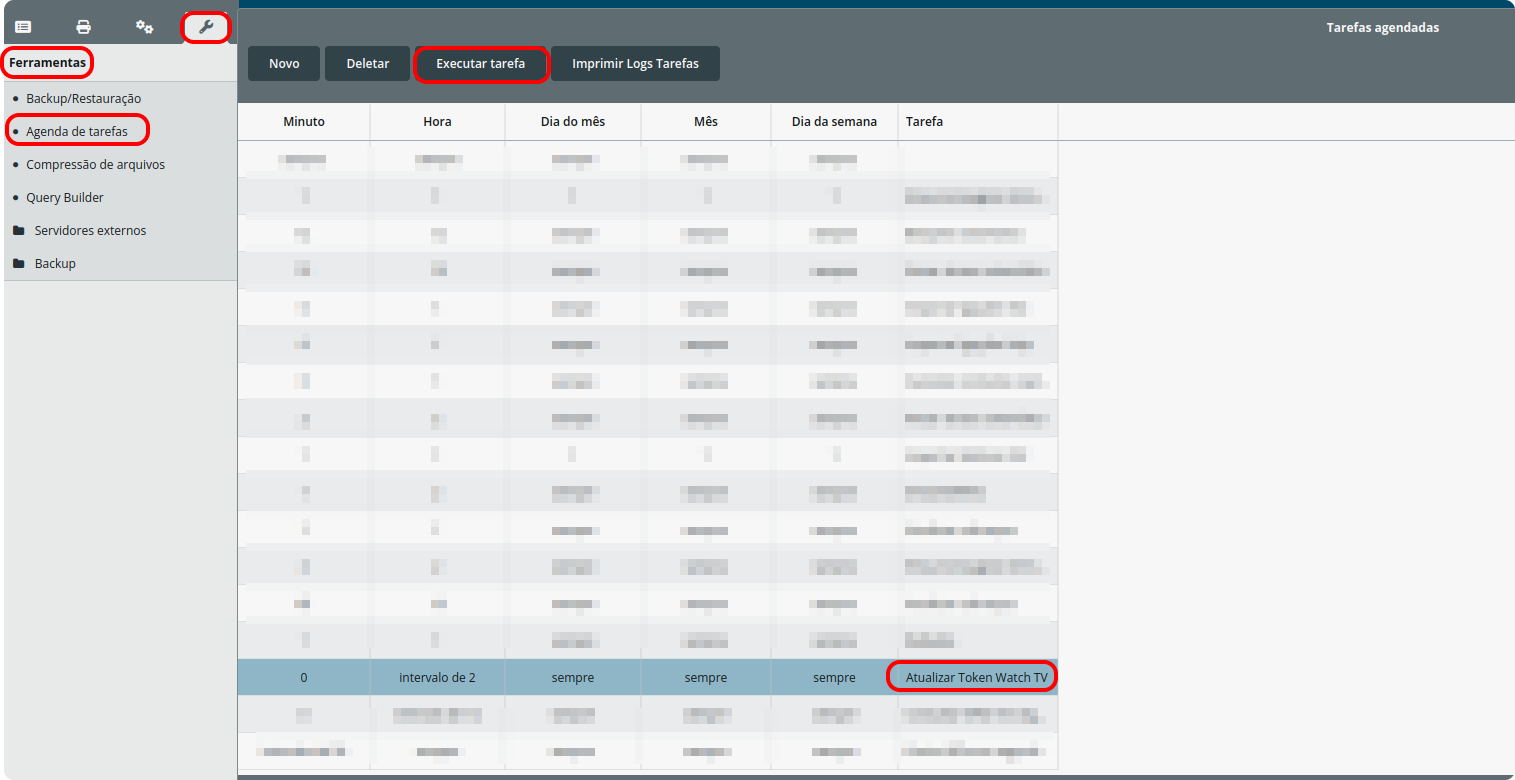Sort by the Minuto column header
This screenshot has width=1515, height=780.
coord(304,122)
